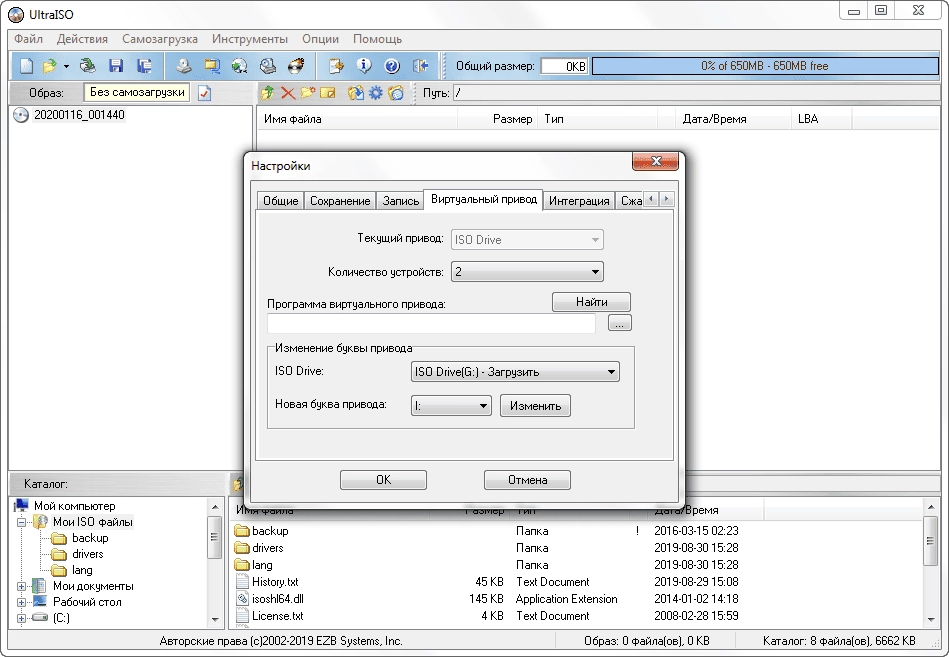The height and width of the screenshot is (657, 949).
Task: Collapse the Мои ISO файлы tree node
Action: tap(21, 522)
